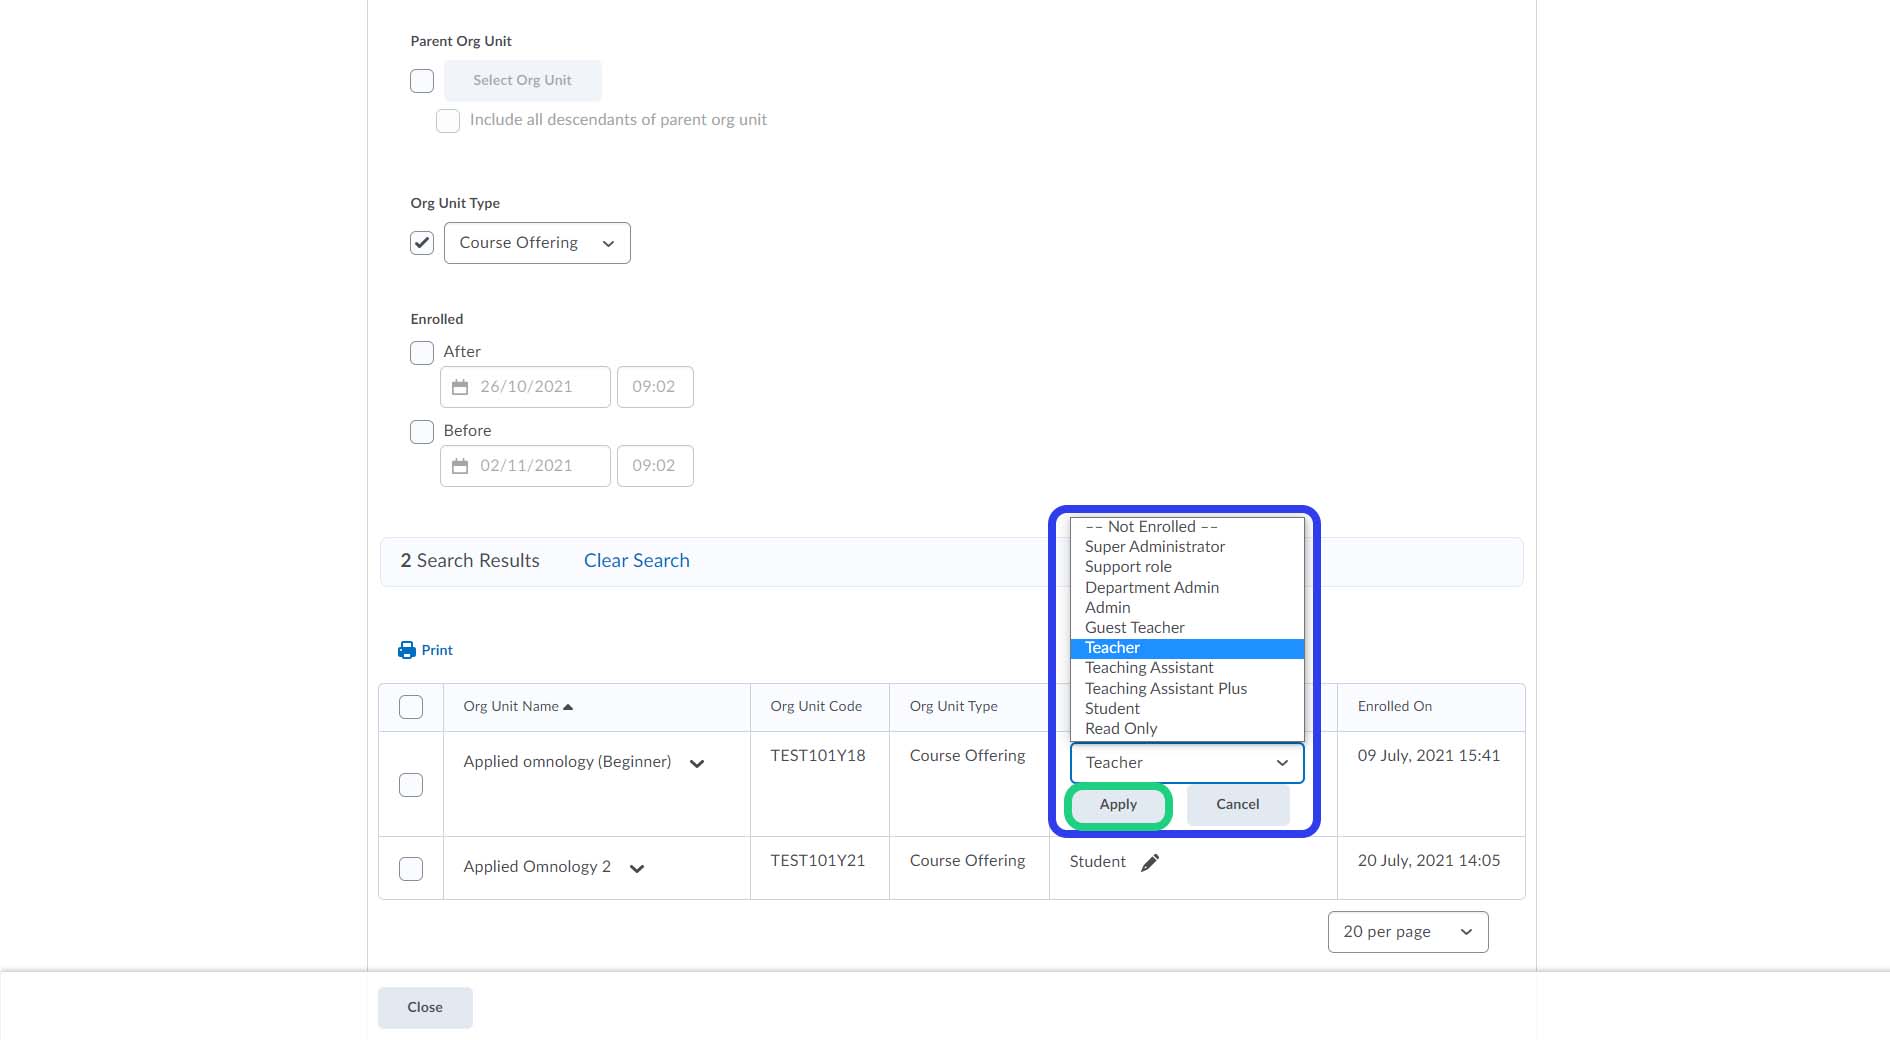Enable the Enrolled After checkbox
Viewport: 1890px width, 1040px height.
(422, 353)
